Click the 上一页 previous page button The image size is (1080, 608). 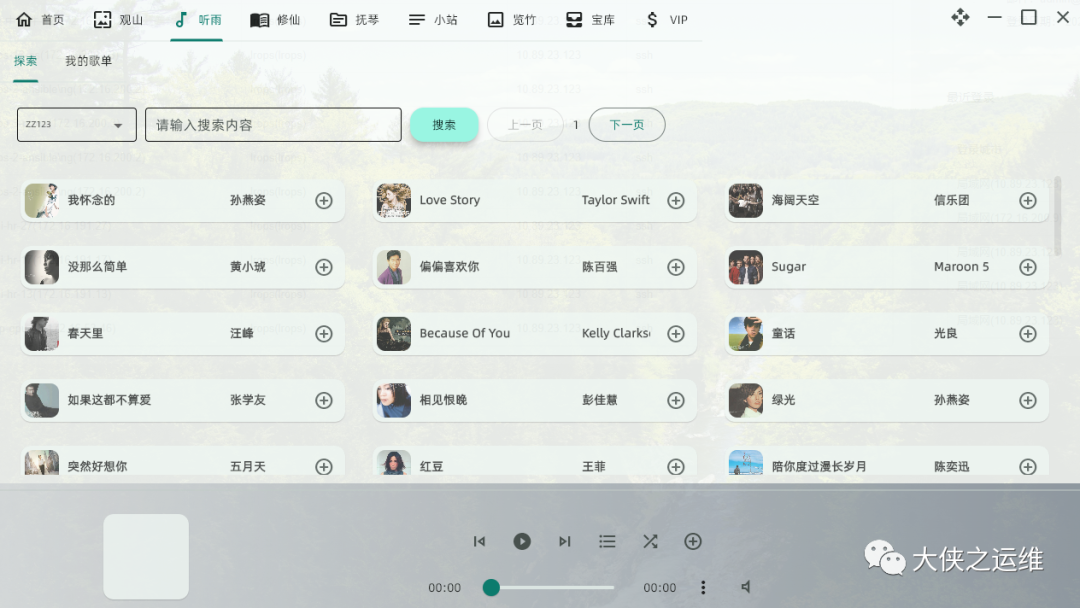click(x=525, y=125)
